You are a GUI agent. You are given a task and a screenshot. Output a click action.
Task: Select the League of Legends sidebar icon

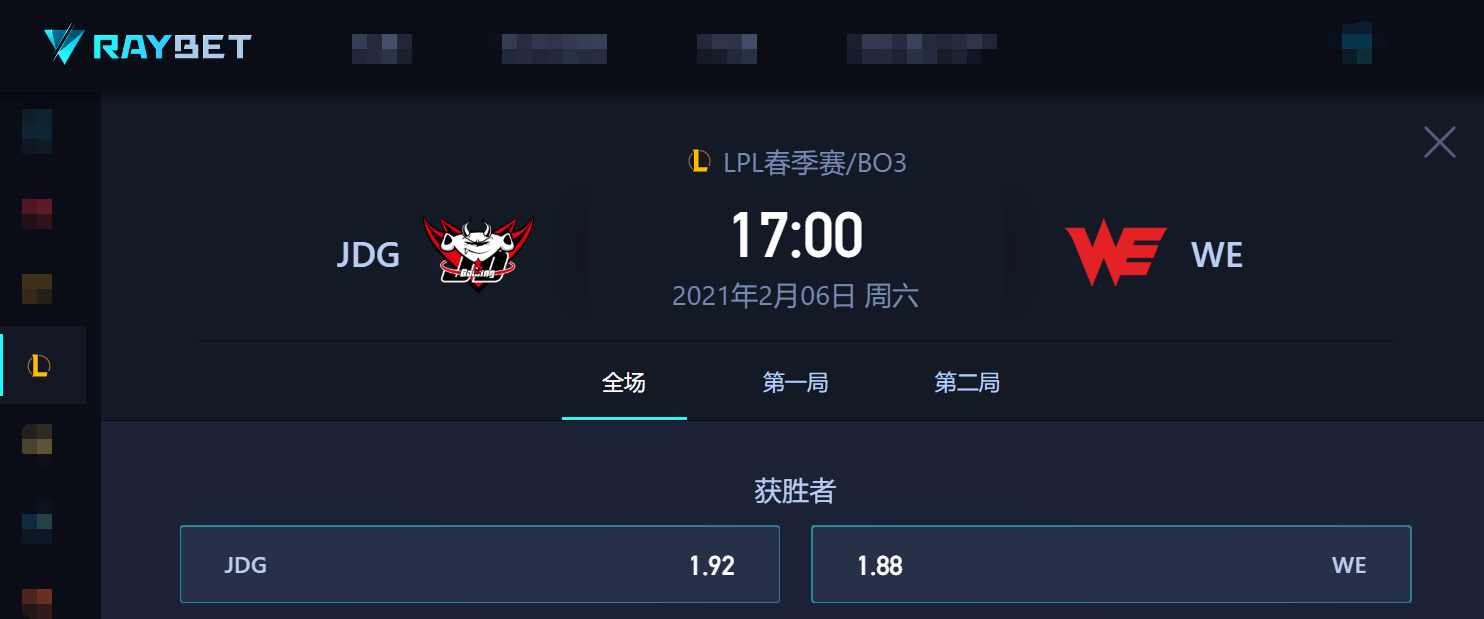click(x=39, y=366)
